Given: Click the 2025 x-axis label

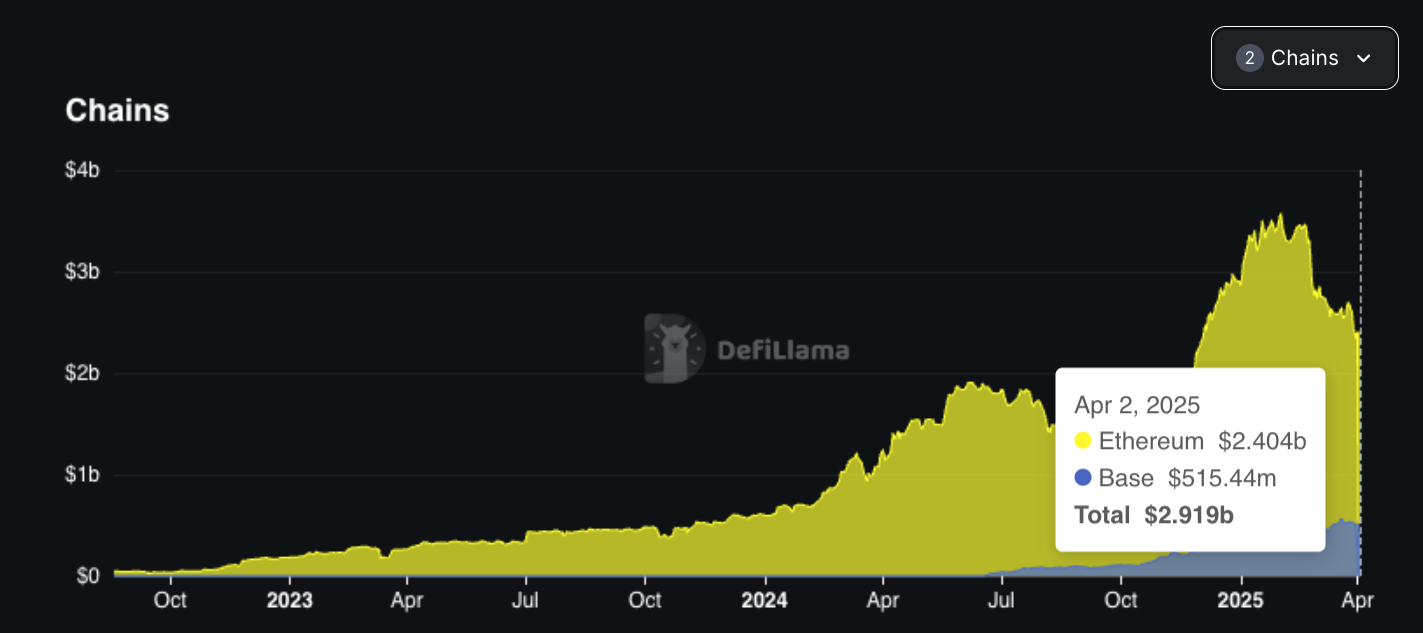Looking at the screenshot, I should pos(1241,600).
